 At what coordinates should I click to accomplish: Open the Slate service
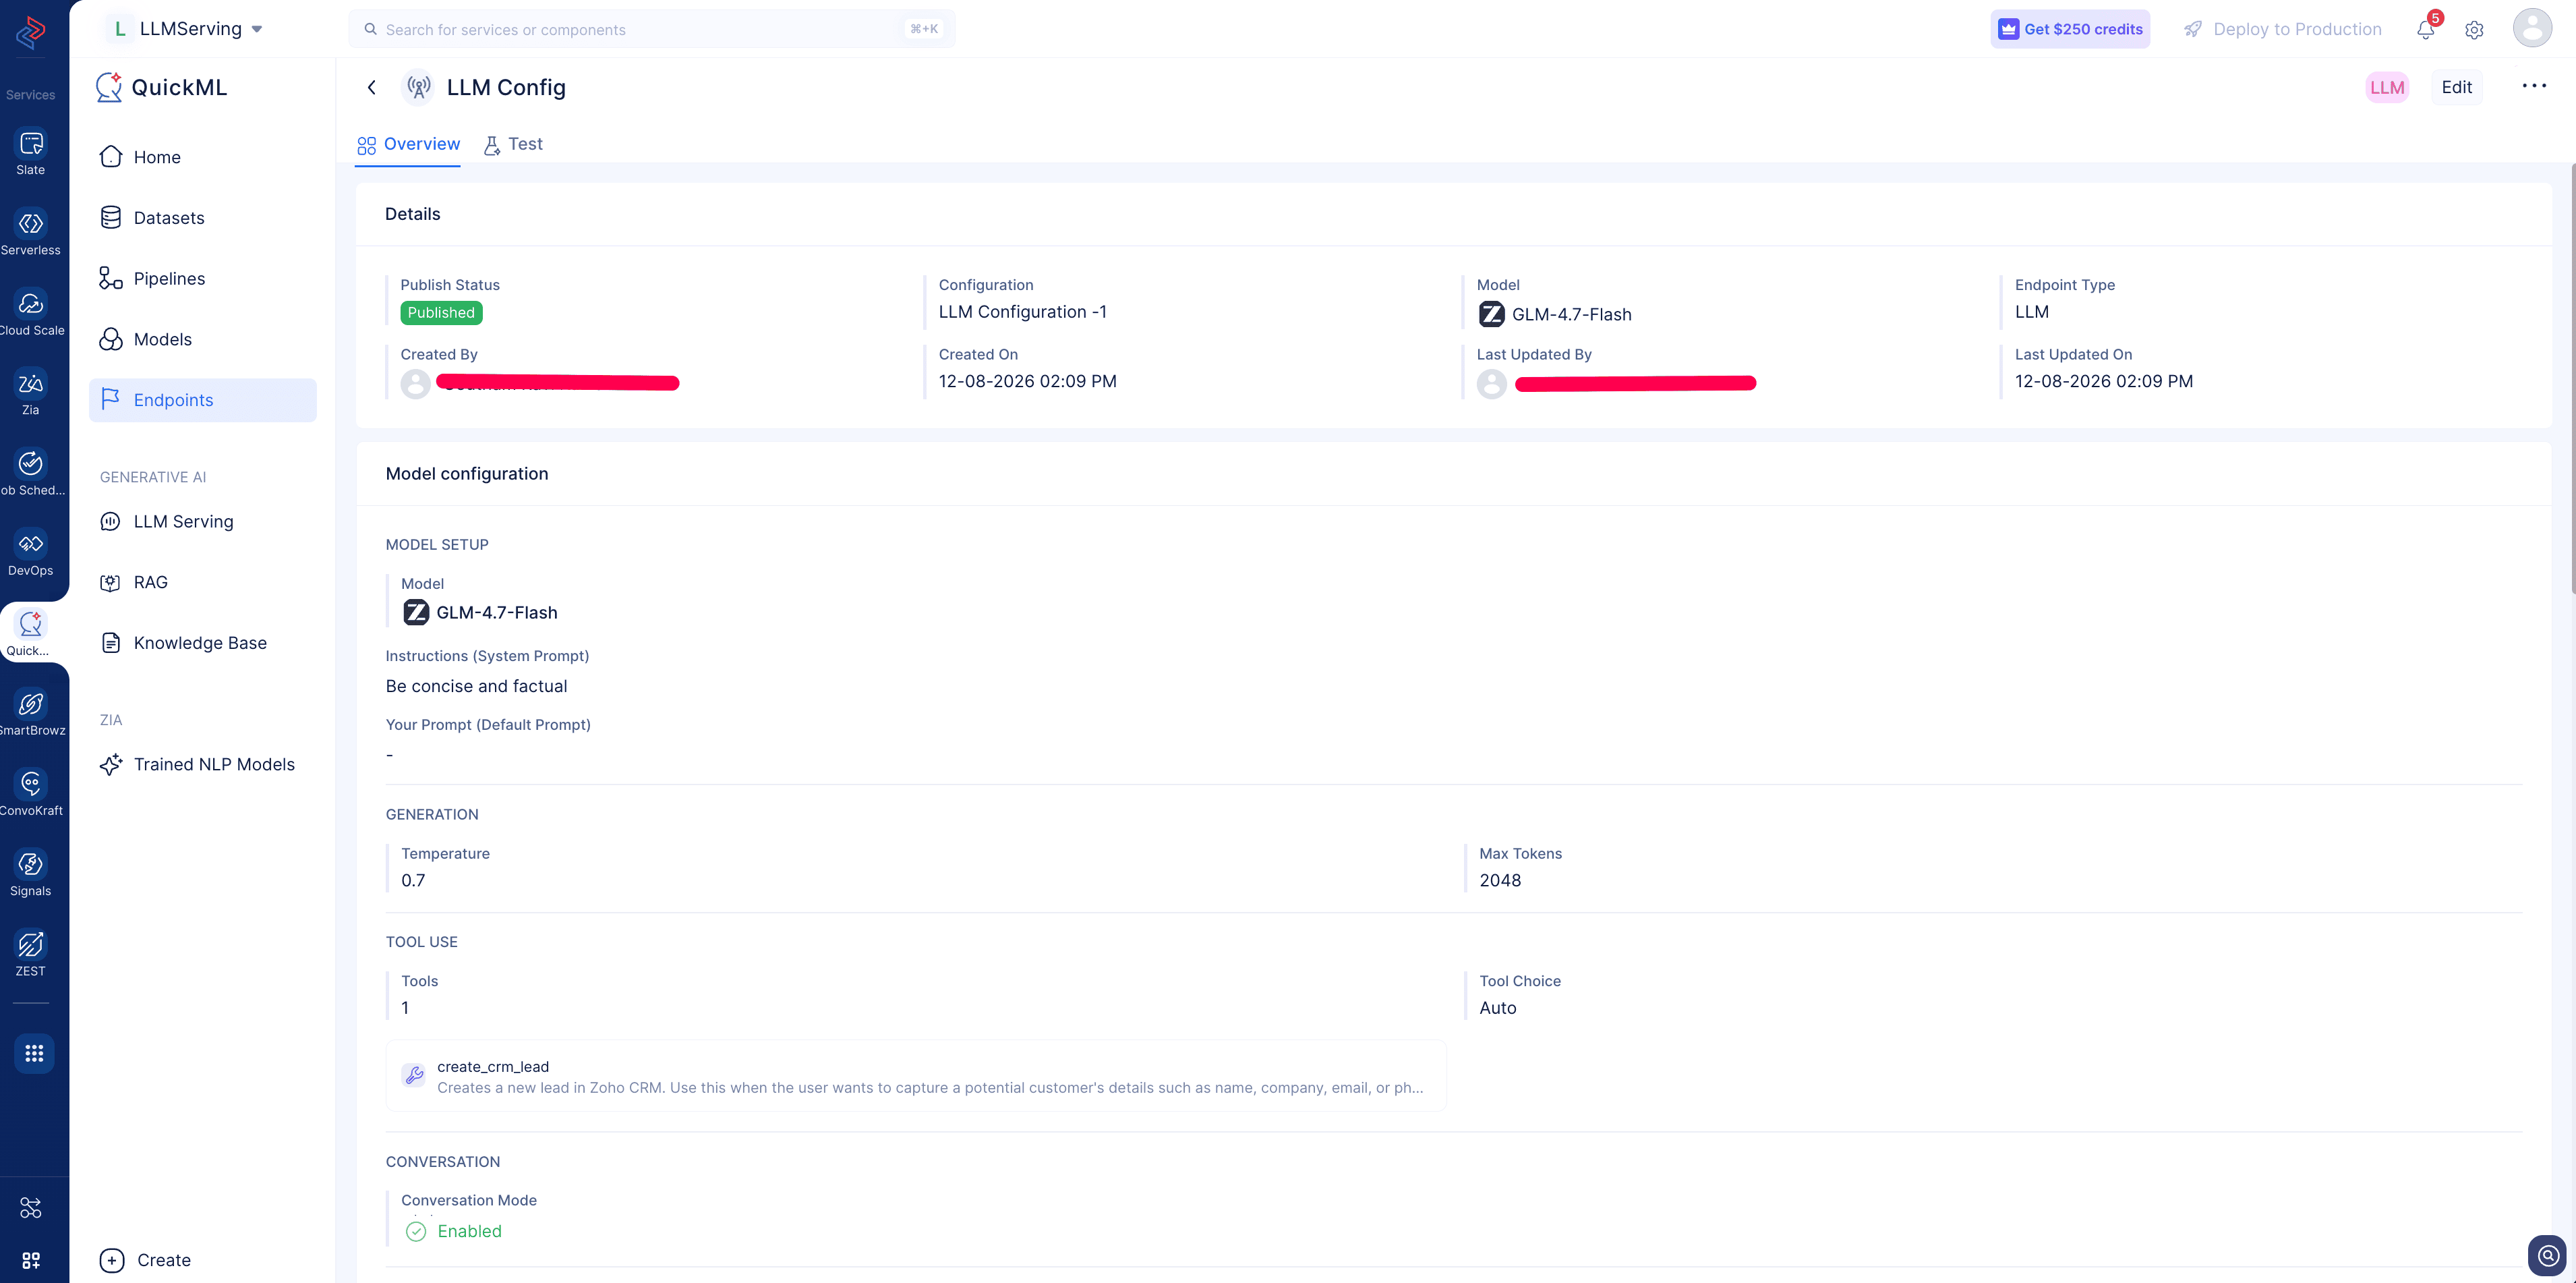31,153
